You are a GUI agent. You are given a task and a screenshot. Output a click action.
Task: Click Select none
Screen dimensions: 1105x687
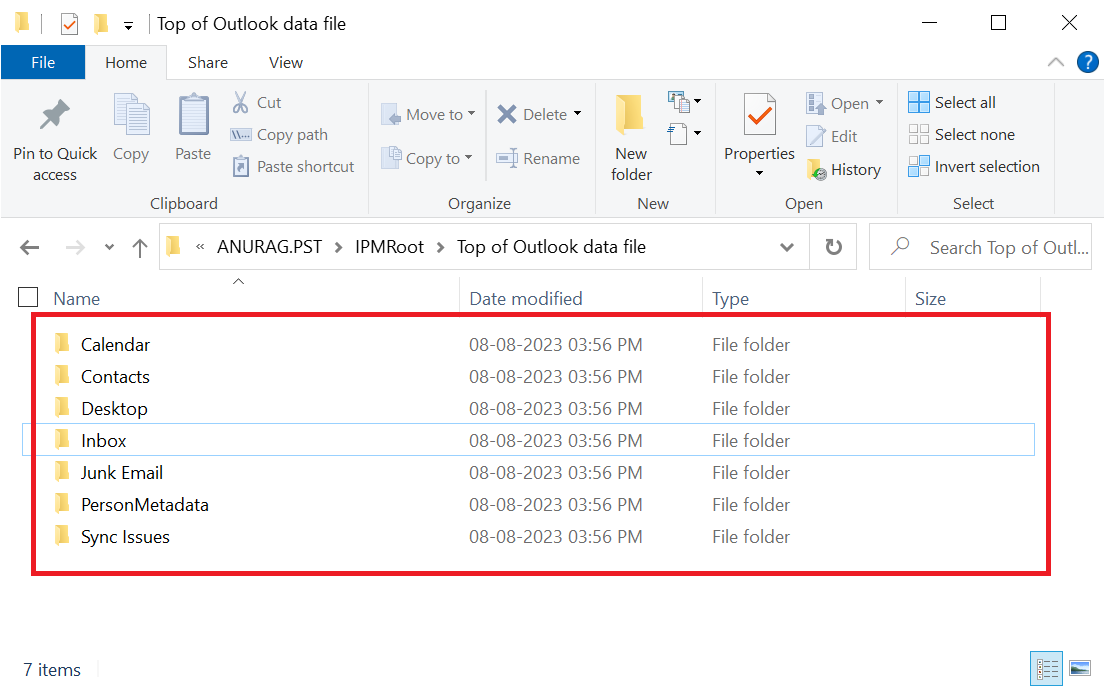[961, 135]
